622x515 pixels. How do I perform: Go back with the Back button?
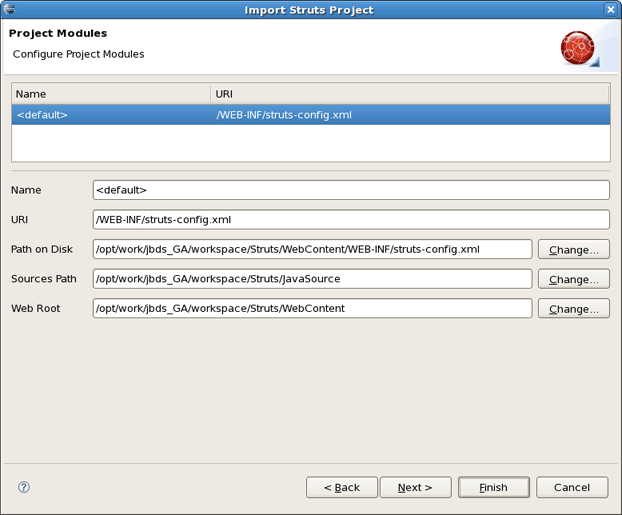pyautogui.click(x=342, y=487)
